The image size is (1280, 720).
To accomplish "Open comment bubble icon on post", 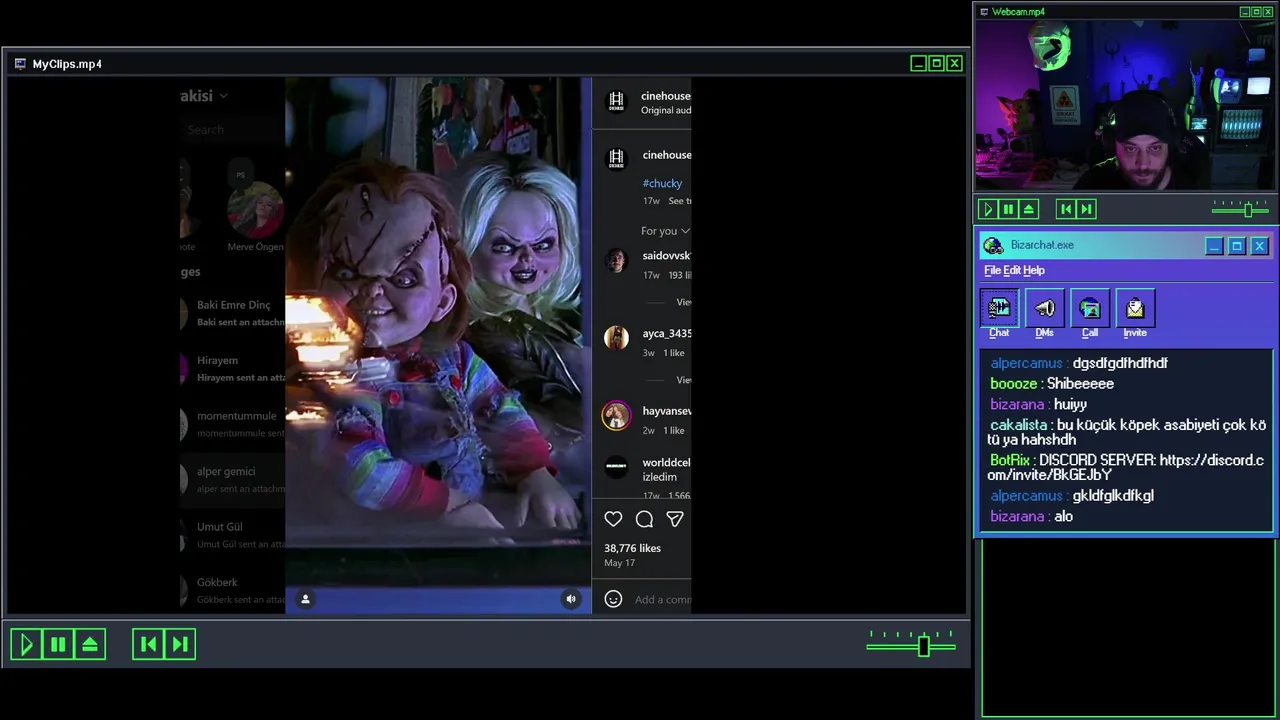I will [x=644, y=519].
